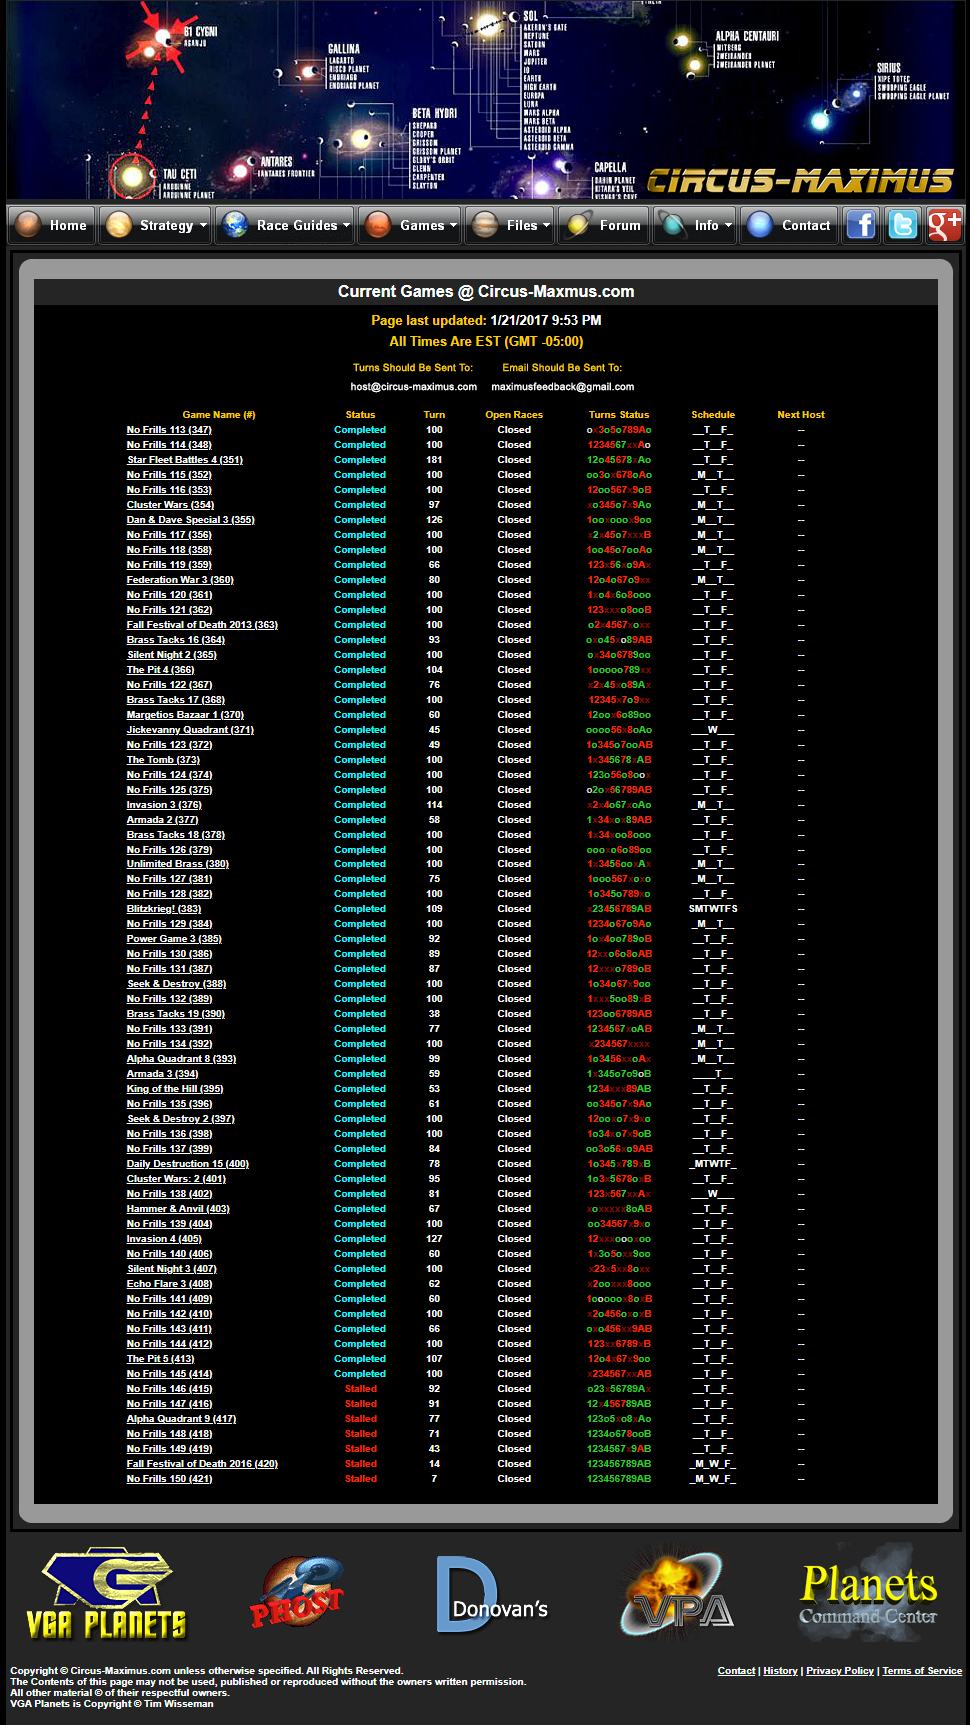Expand the Race Guides menu arrow

pyautogui.click(x=346, y=226)
